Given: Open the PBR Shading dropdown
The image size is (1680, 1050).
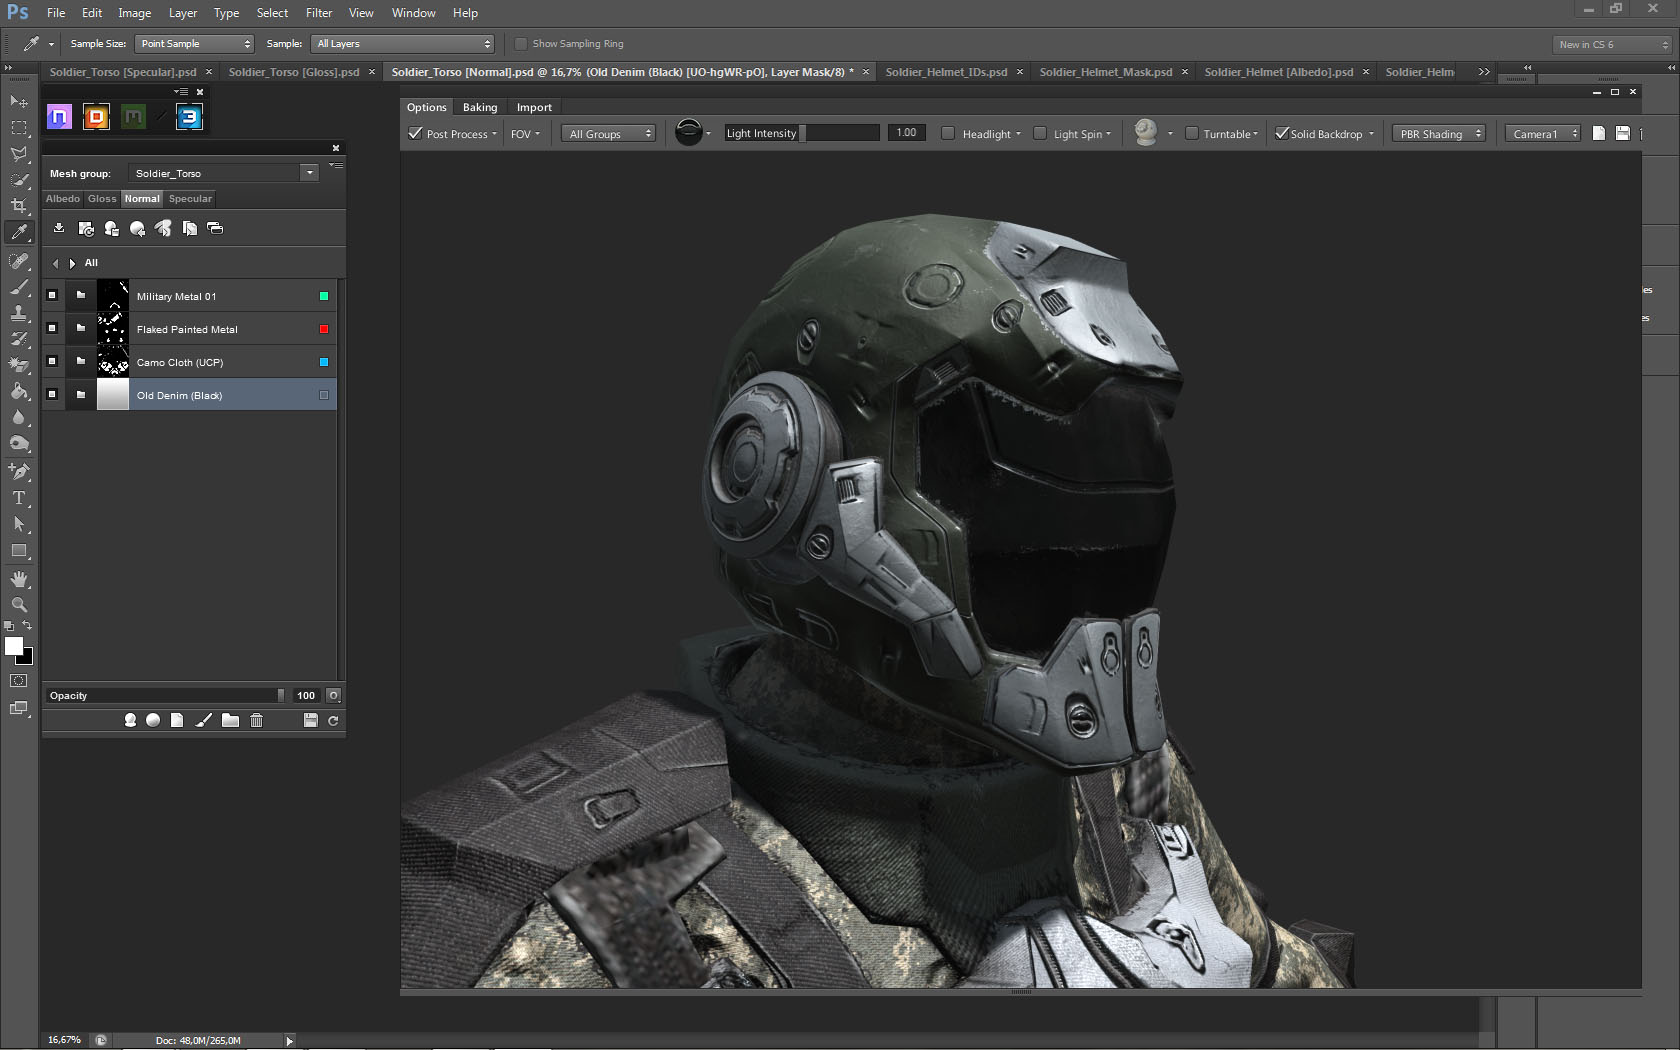Looking at the screenshot, I should (x=1438, y=134).
